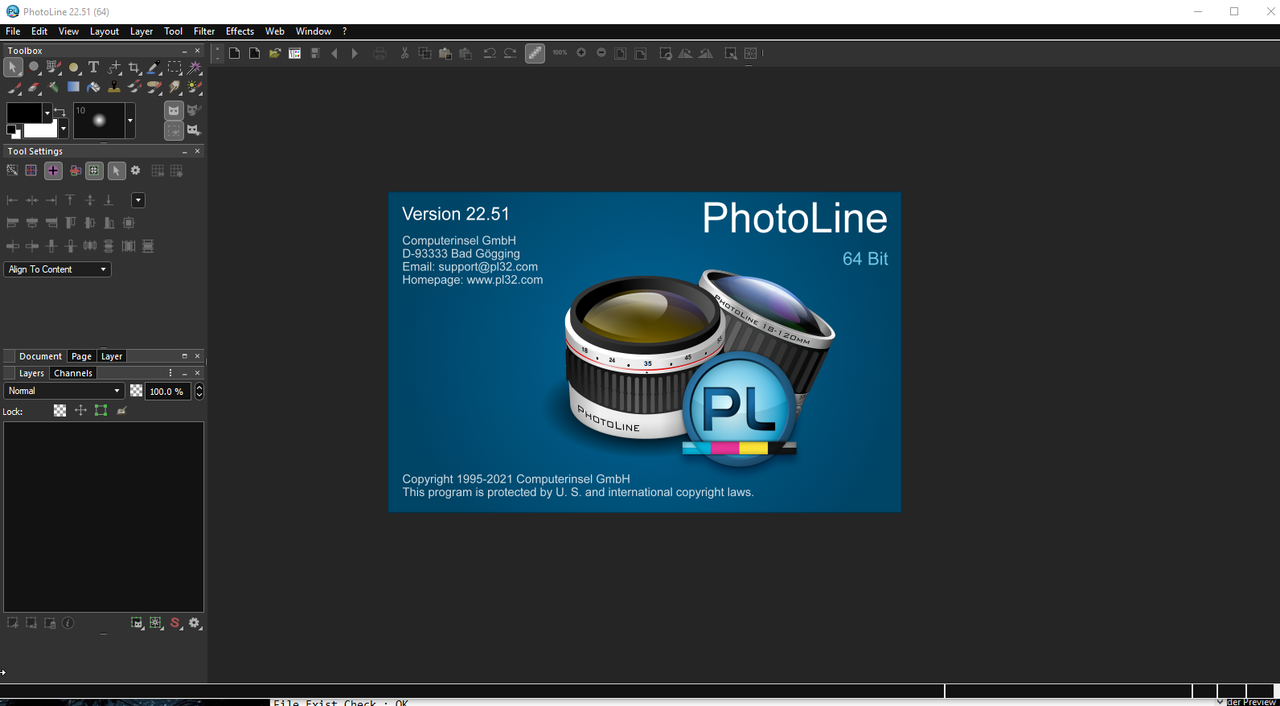1280x706 pixels.
Task: Select the Crop tool in Toolbox
Action: click(134, 67)
